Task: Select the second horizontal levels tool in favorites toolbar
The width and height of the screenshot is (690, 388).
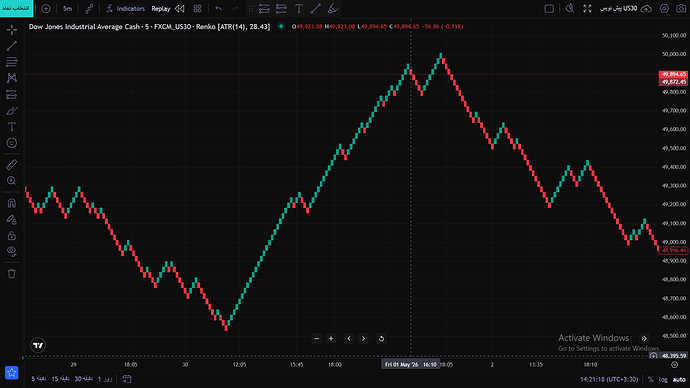Action: (281, 9)
